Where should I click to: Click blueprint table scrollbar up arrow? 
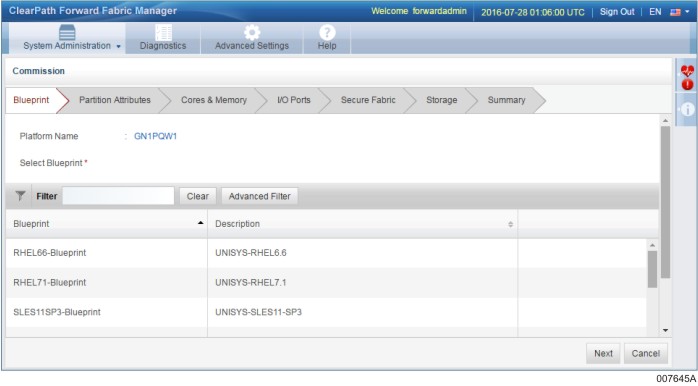[x=653, y=245]
